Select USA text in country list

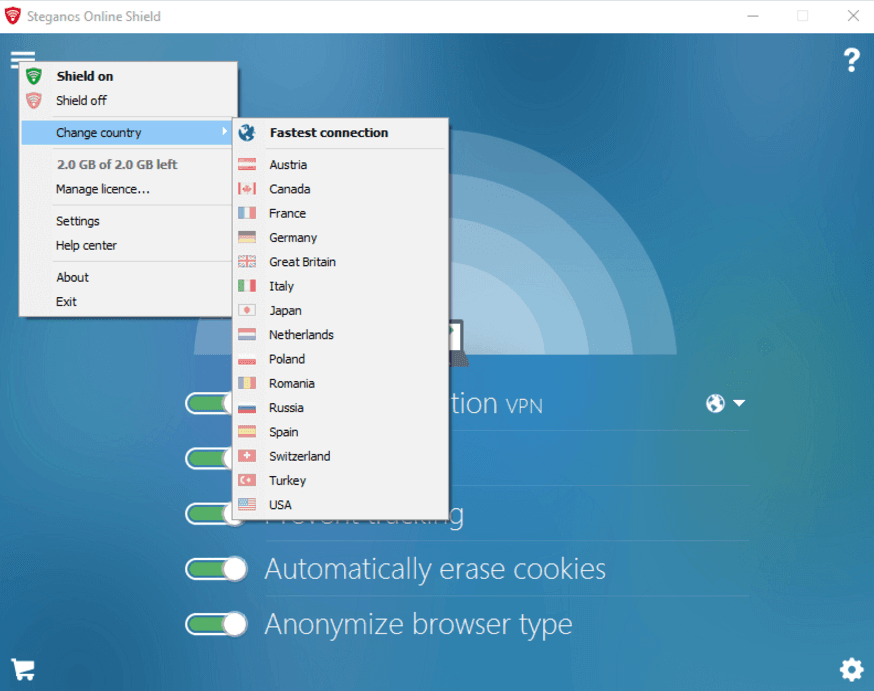pos(280,505)
